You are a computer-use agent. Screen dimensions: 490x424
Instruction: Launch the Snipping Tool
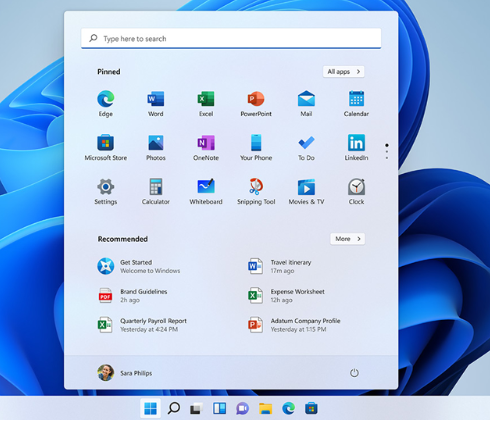point(256,192)
